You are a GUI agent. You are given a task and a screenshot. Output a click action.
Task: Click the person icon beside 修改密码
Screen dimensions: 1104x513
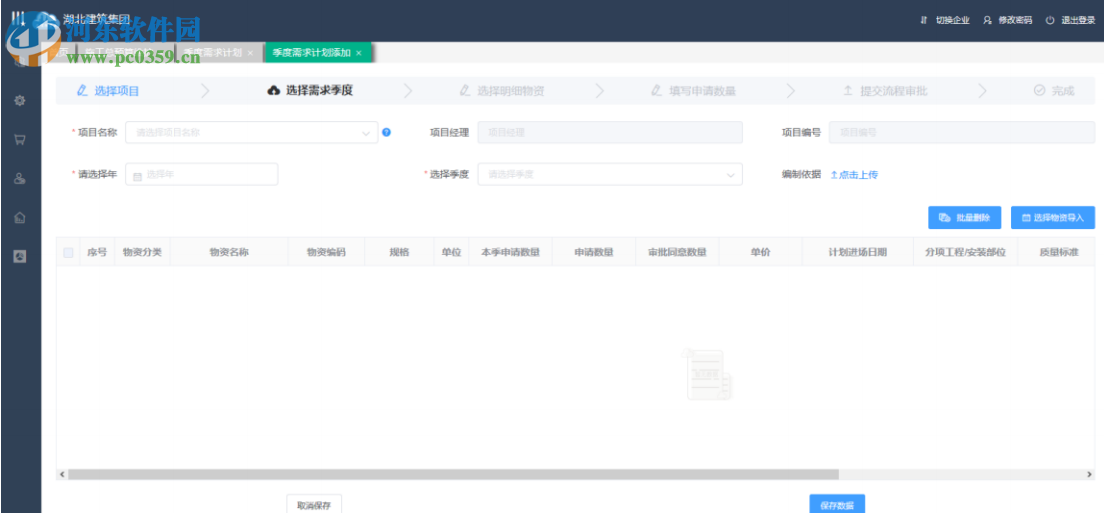coord(988,20)
